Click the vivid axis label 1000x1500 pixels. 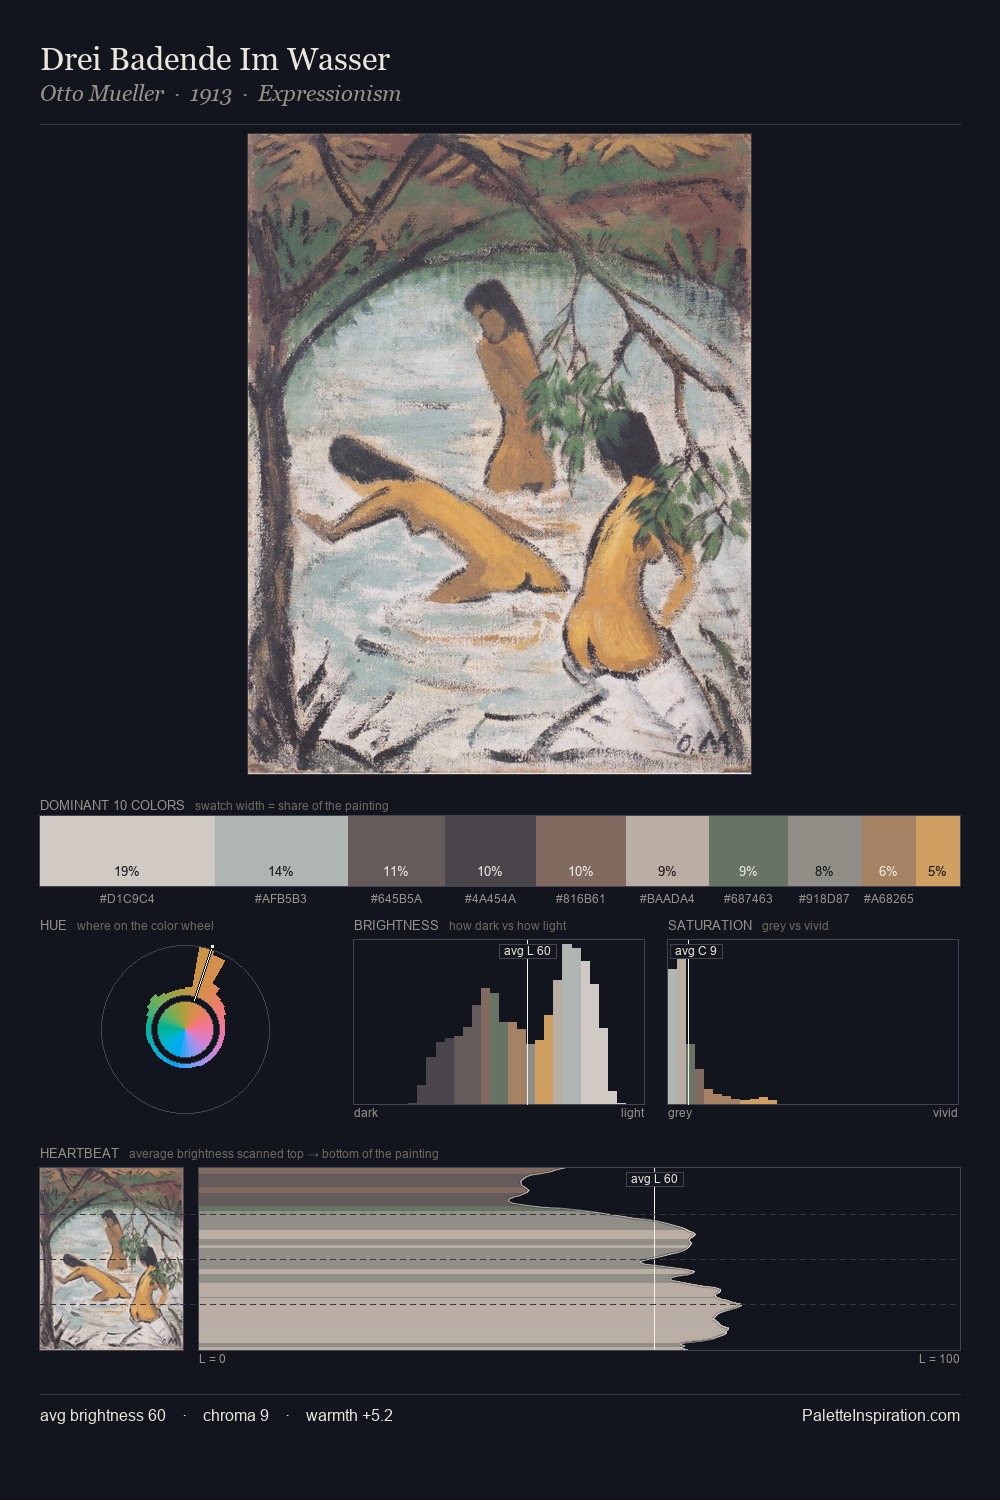coord(945,1113)
